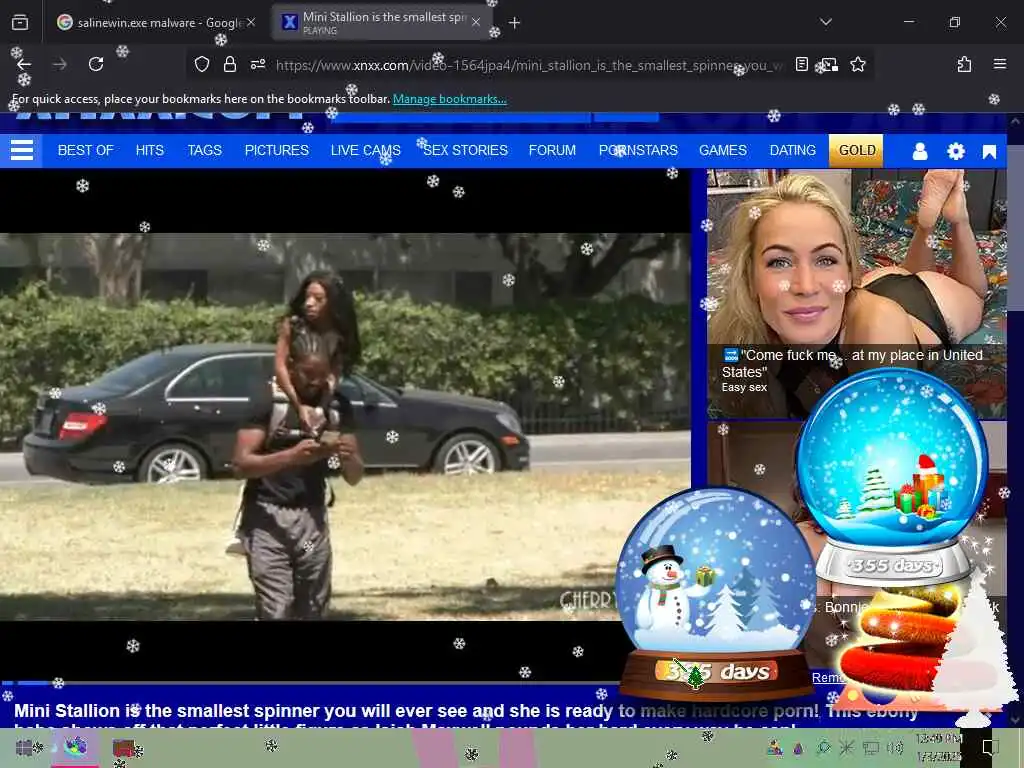Close the salinewin.exe malware Google tab
This screenshot has width=1024, height=768.
click(x=251, y=22)
